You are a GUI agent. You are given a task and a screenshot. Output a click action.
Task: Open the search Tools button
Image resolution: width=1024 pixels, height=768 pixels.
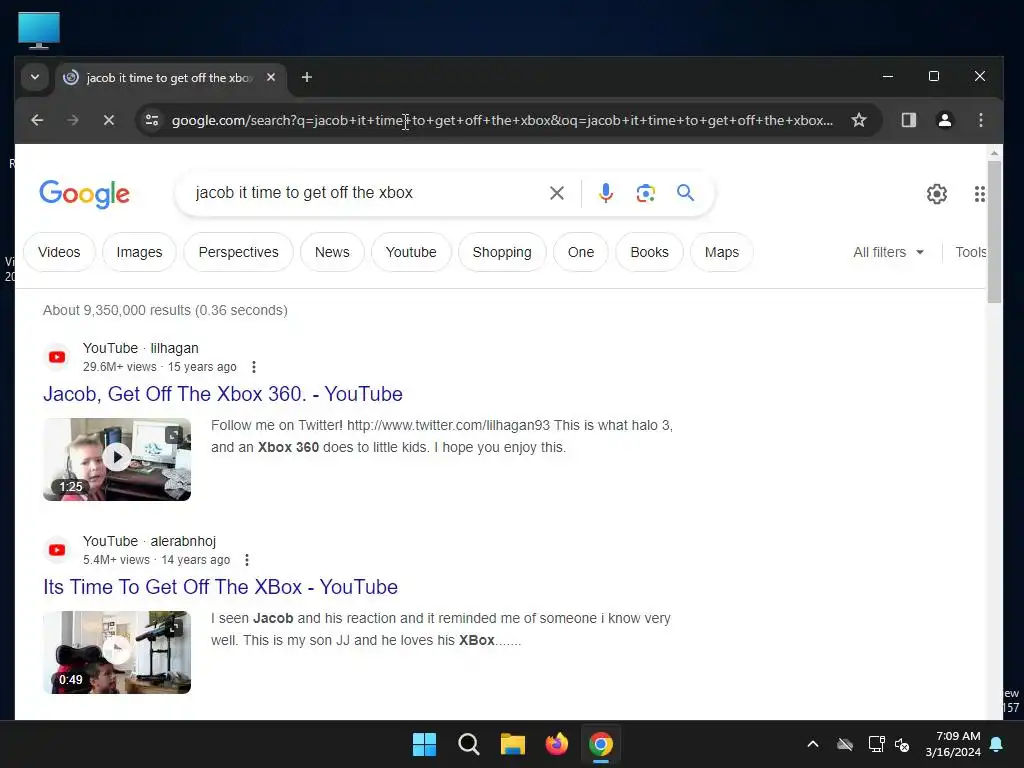pos(970,252)
